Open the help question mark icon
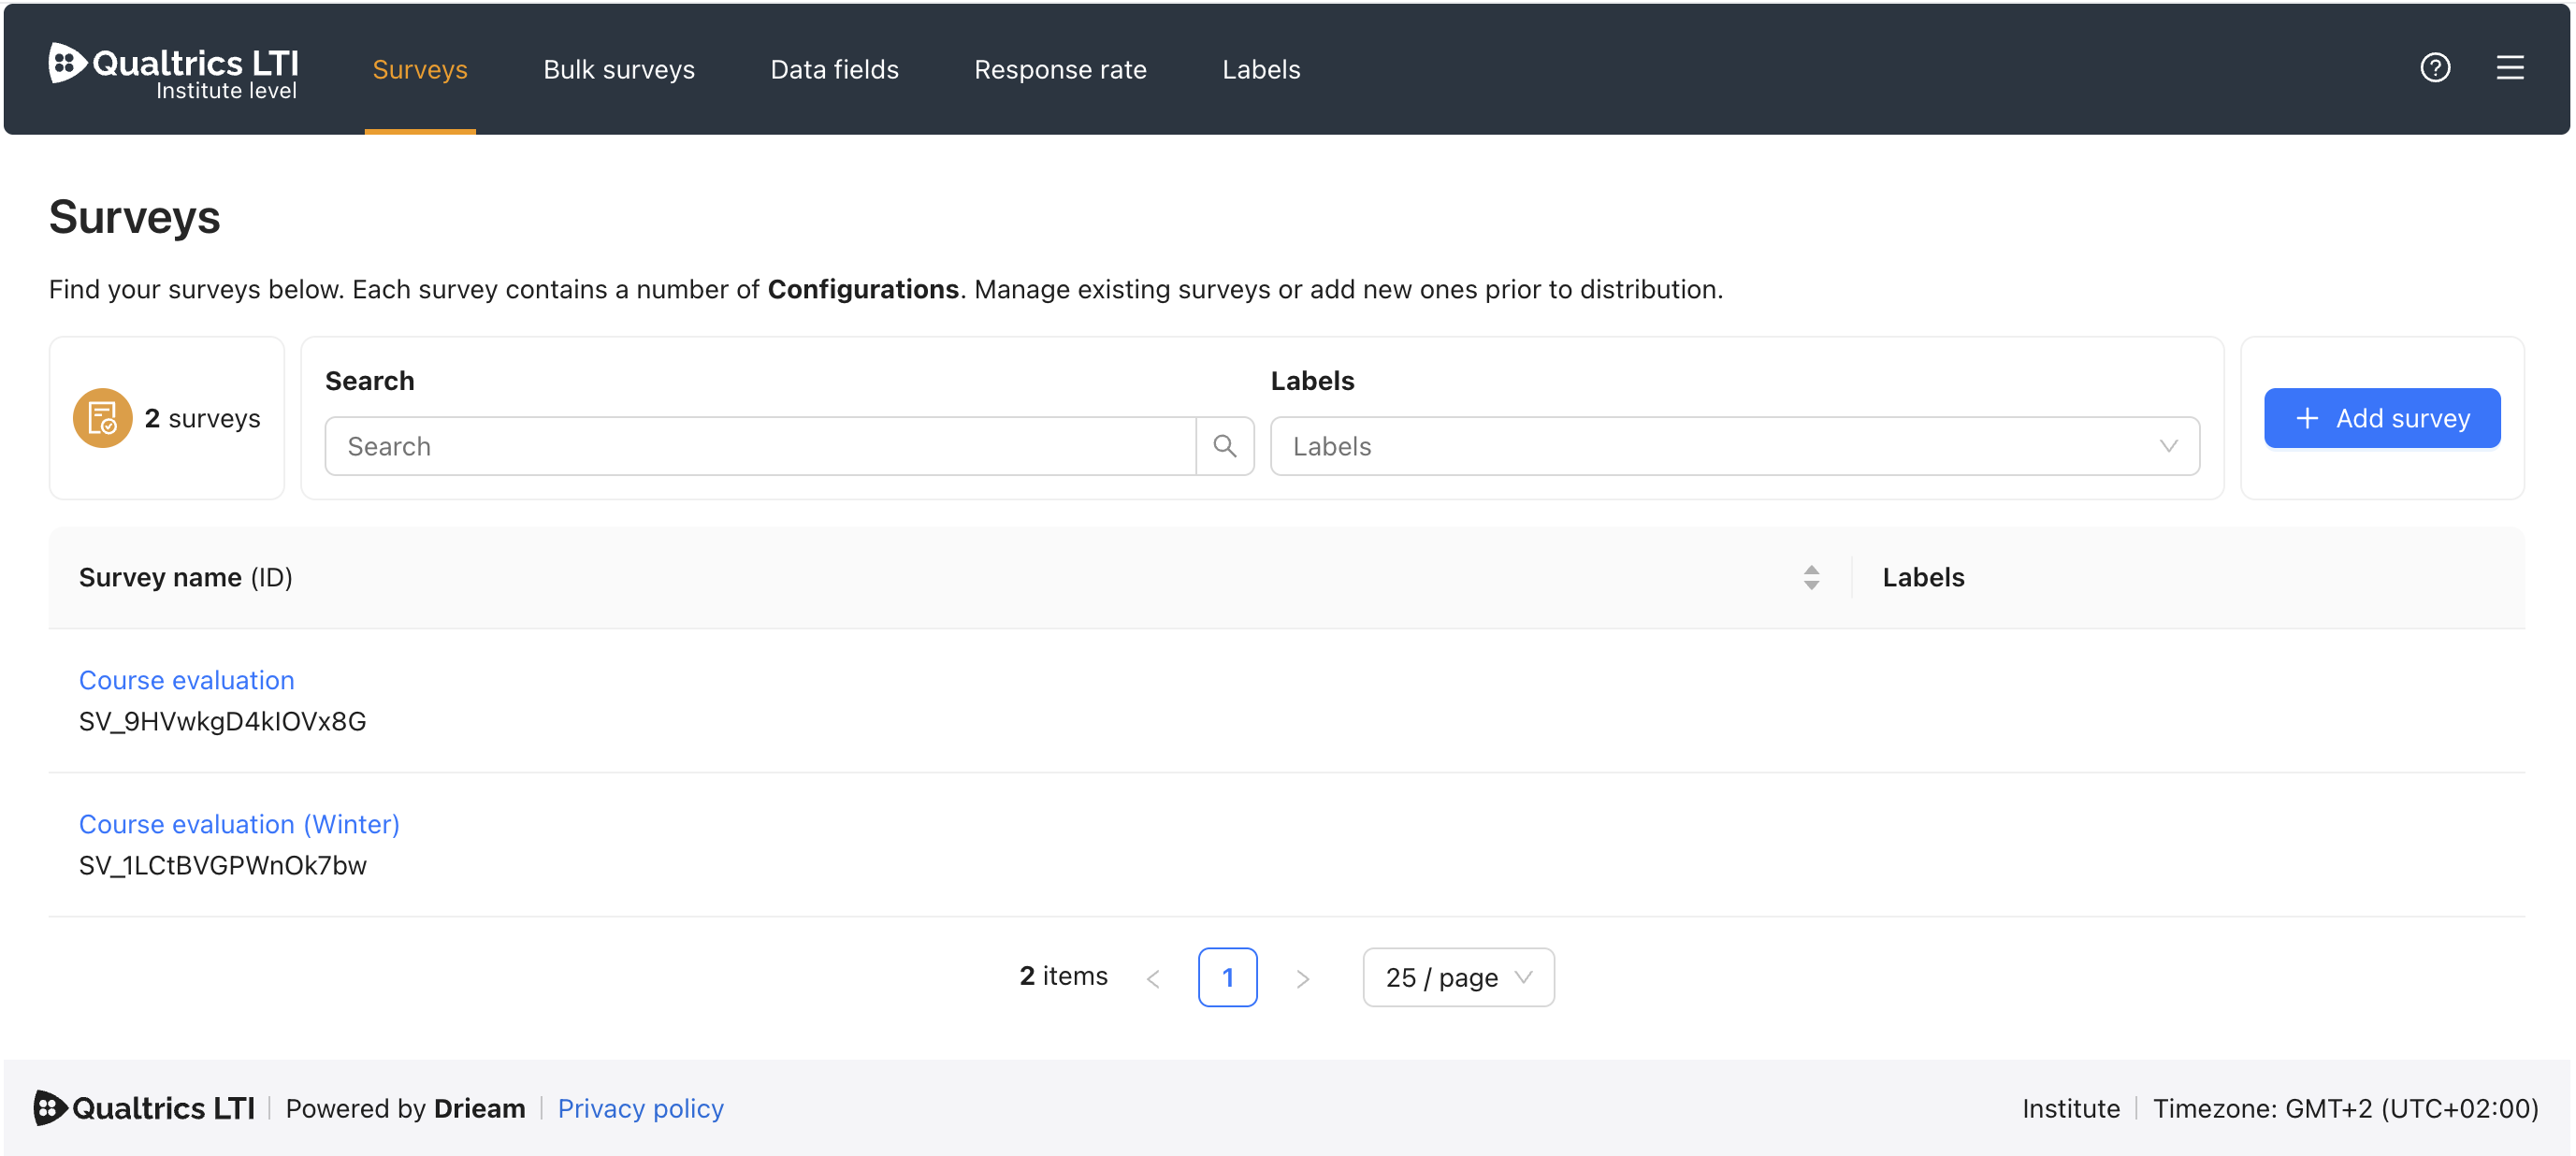The image size is (2576, 1156). click(x=2434, y=68)
